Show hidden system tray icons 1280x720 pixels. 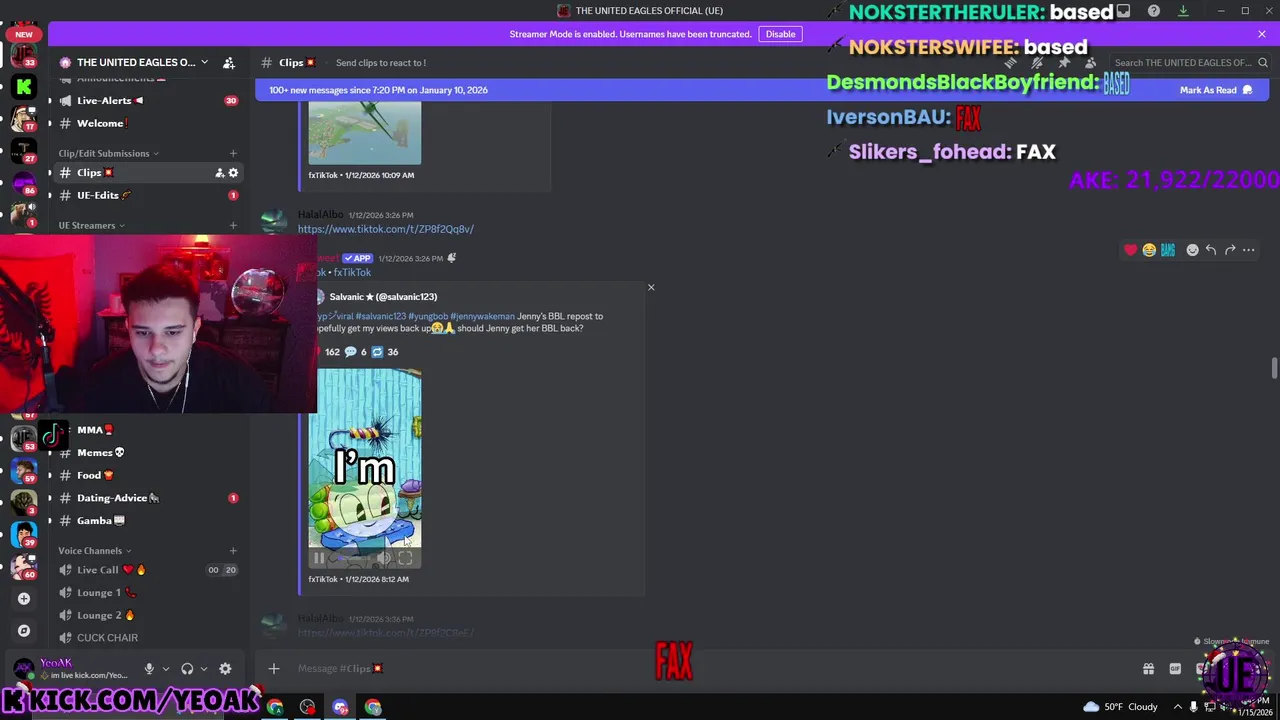1177,707
